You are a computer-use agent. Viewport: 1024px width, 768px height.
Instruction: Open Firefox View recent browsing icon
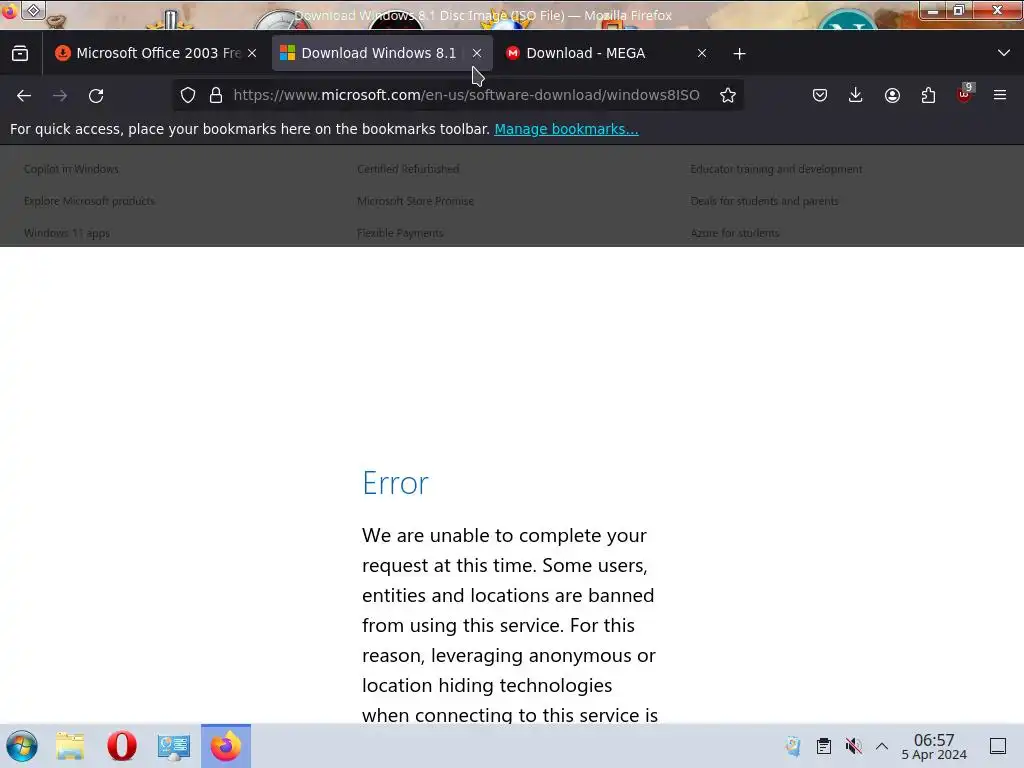[x=20, y=54]
